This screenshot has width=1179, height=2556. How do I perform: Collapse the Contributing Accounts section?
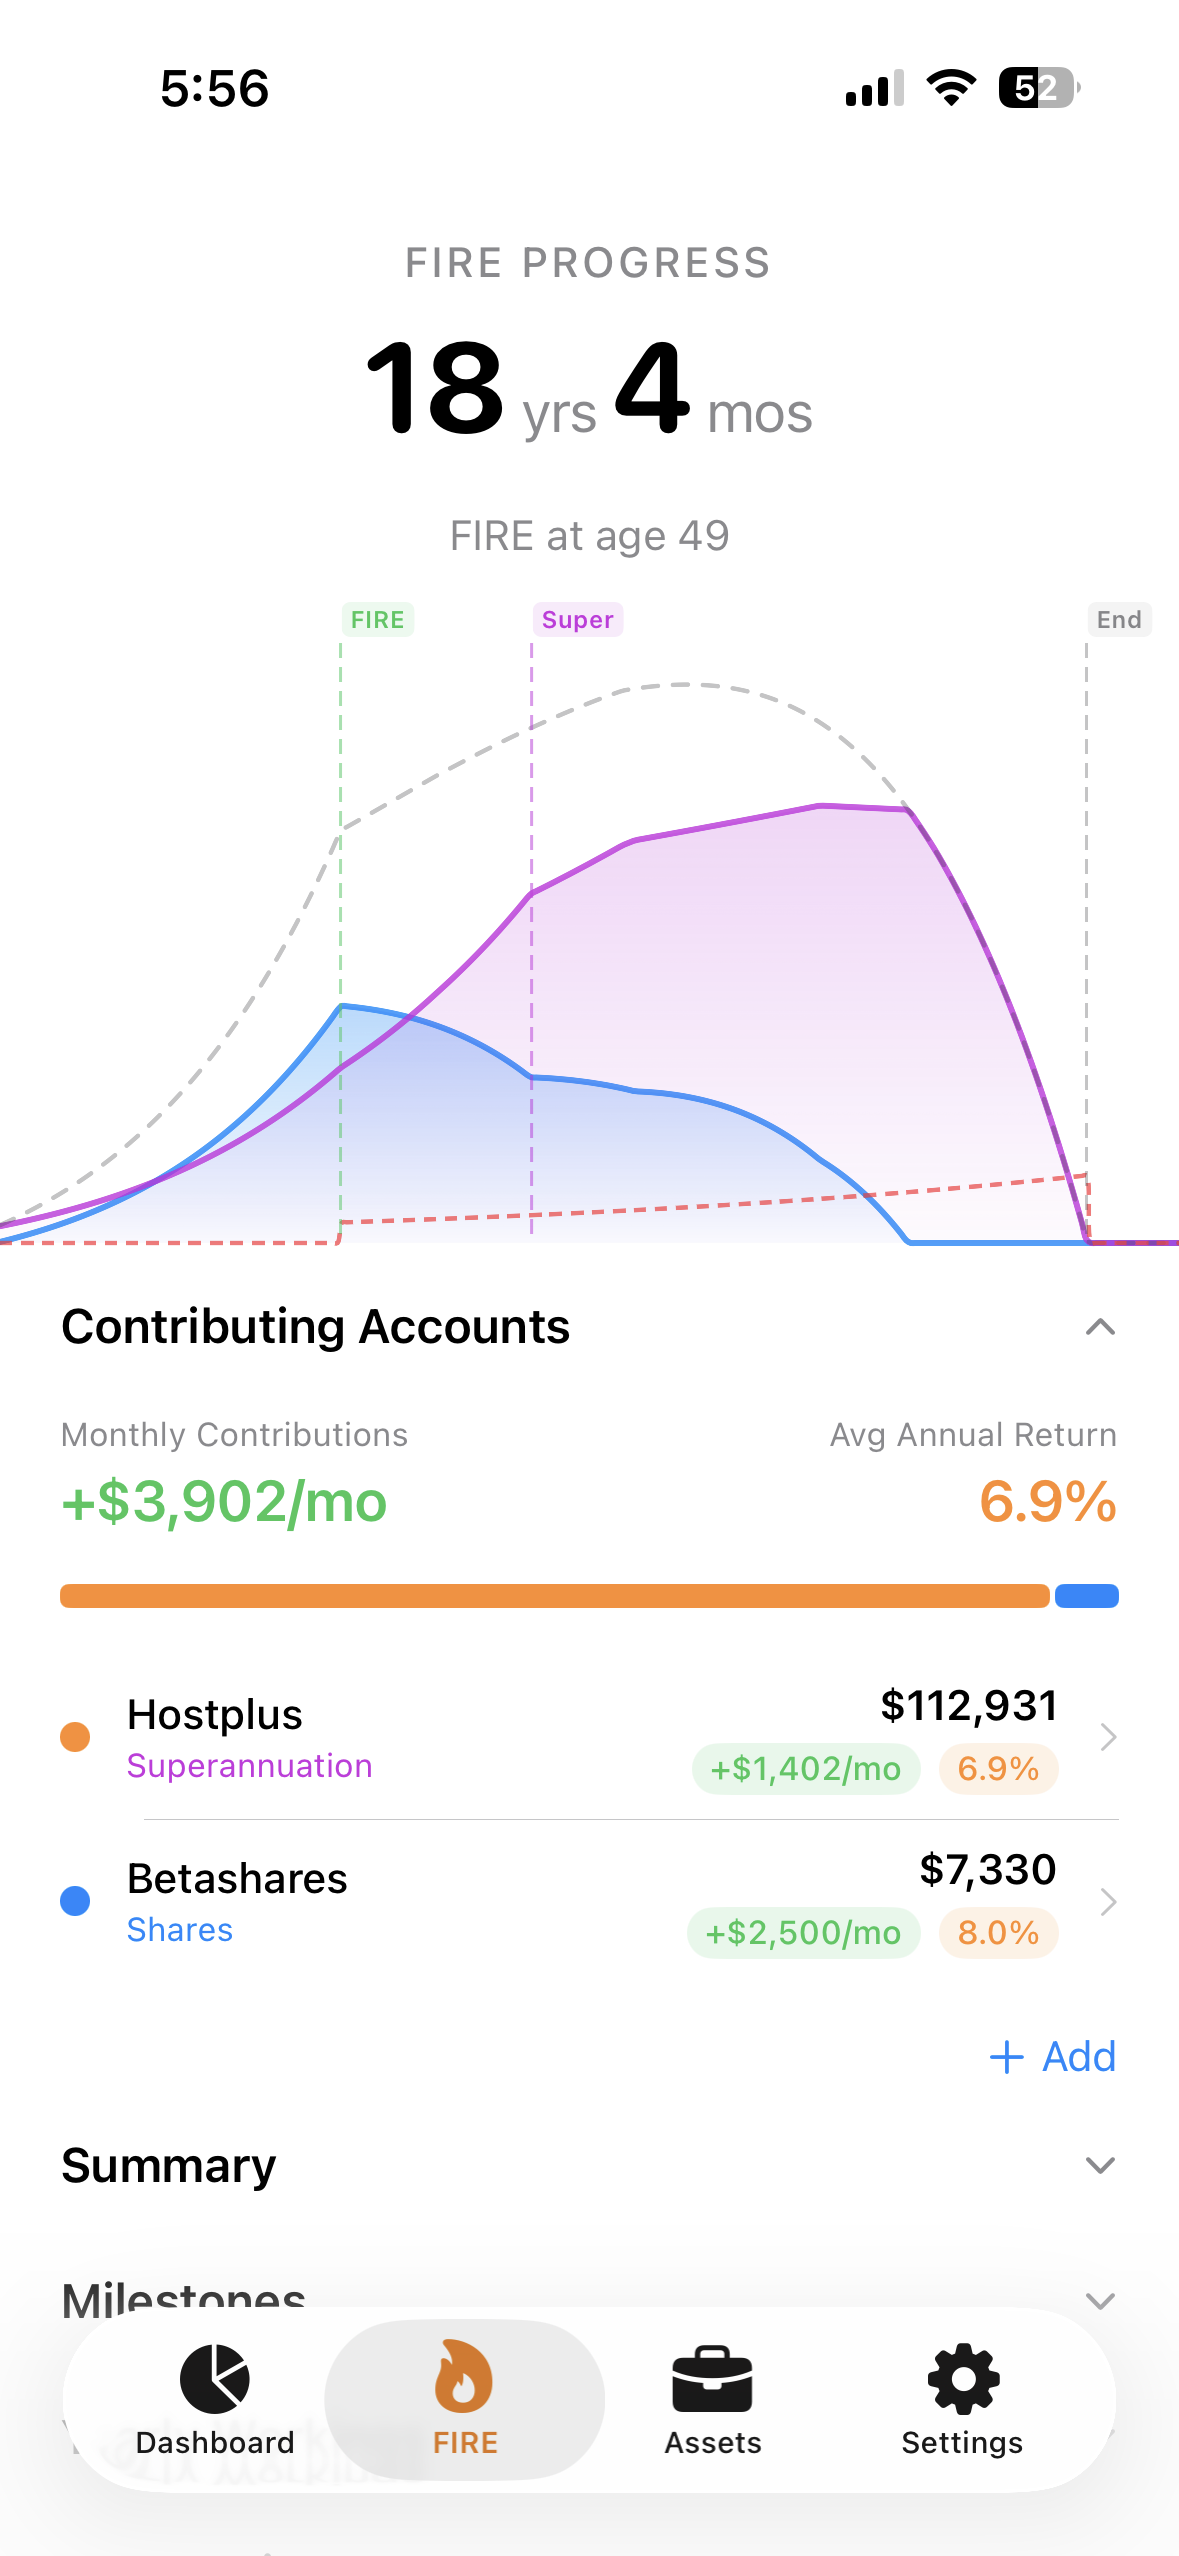pyautogui.click(x=1099, y=1327)
